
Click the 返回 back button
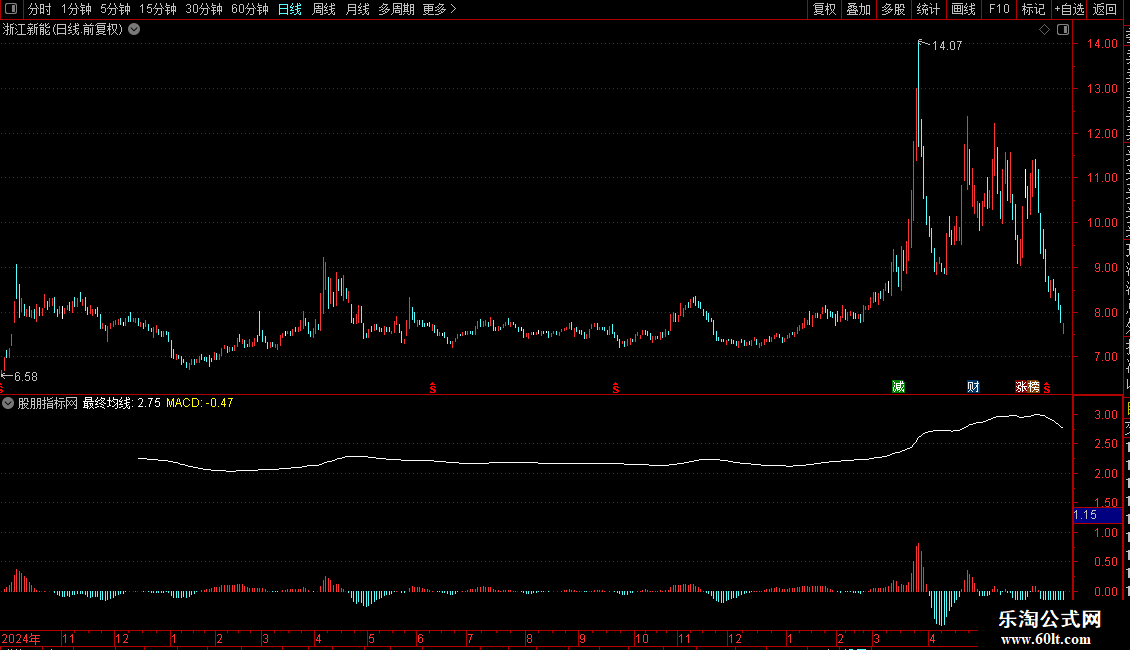[1105, 9]
